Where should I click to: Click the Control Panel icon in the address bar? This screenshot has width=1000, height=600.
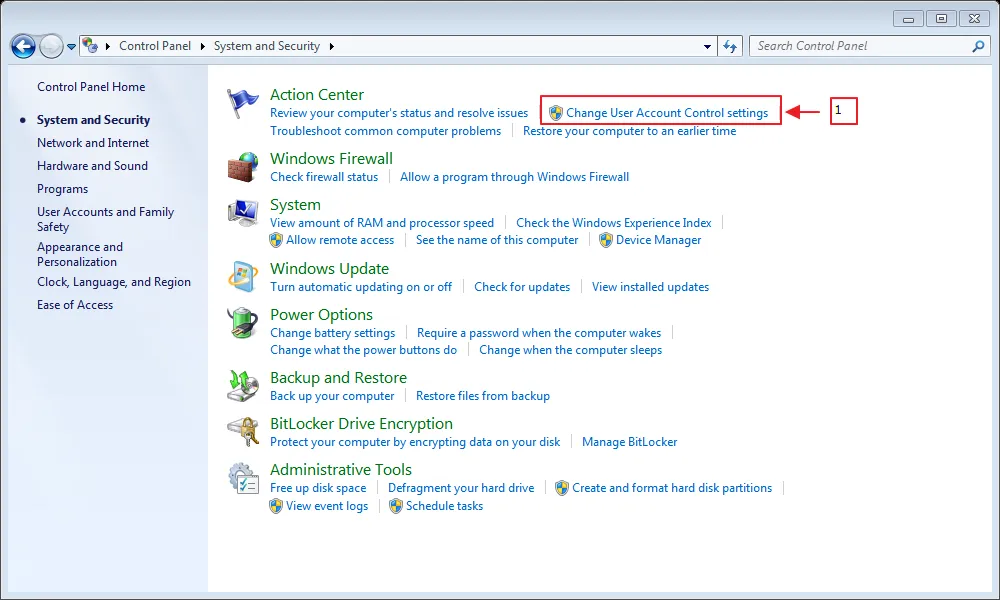pyautogui.click(x=90, y=45)
